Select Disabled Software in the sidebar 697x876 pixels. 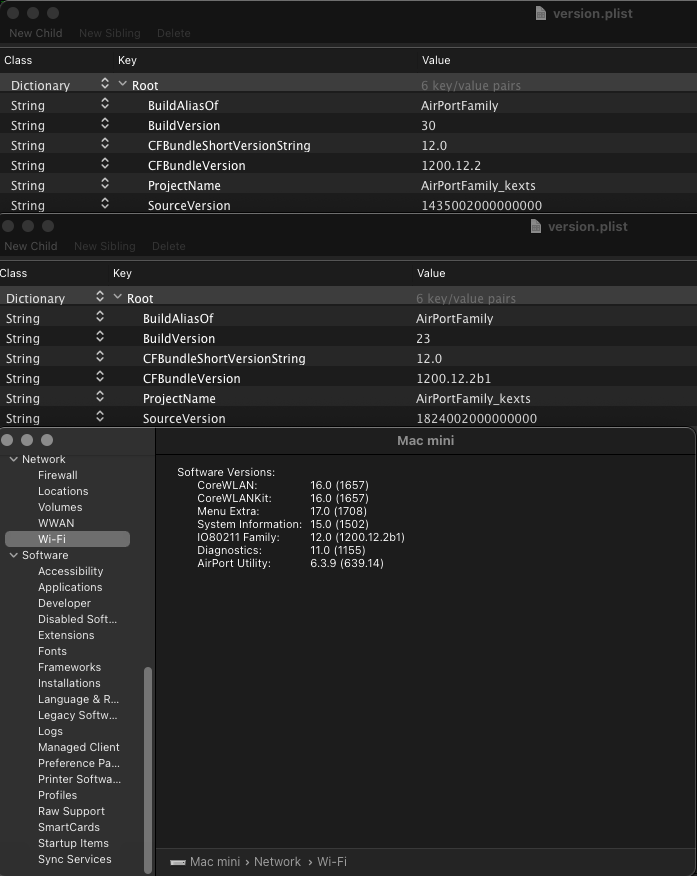point(77,619)
